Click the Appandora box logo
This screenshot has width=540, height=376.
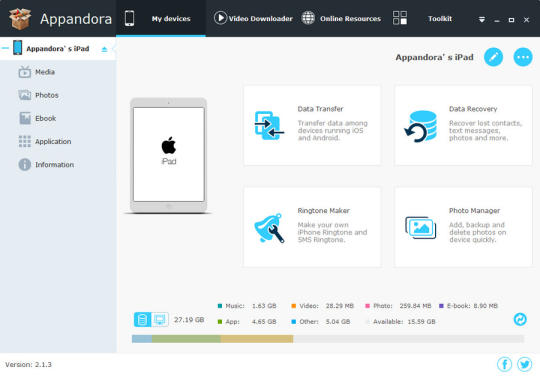[20, 19]
